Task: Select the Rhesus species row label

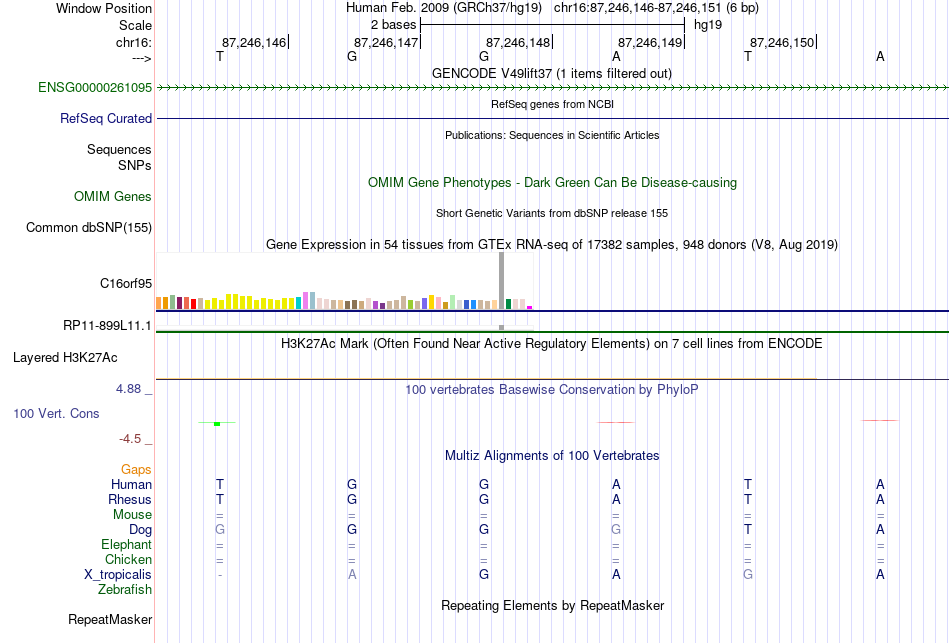Action: [130, 500]
